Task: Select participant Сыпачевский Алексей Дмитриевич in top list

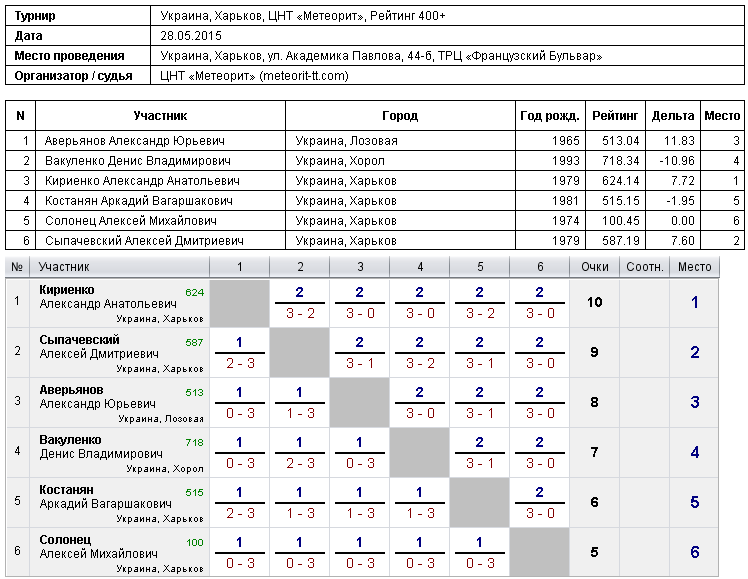Action: pos(144,241)
